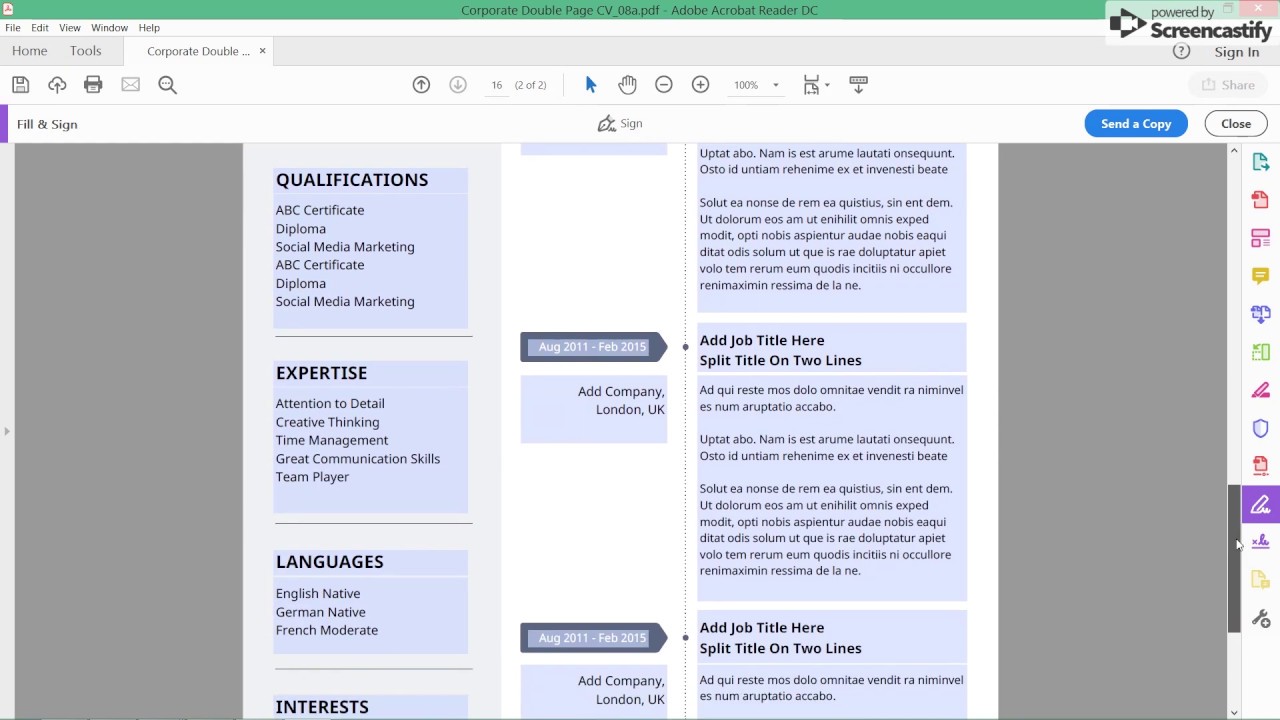Zoom out with the minus icon

click(664, 85)
